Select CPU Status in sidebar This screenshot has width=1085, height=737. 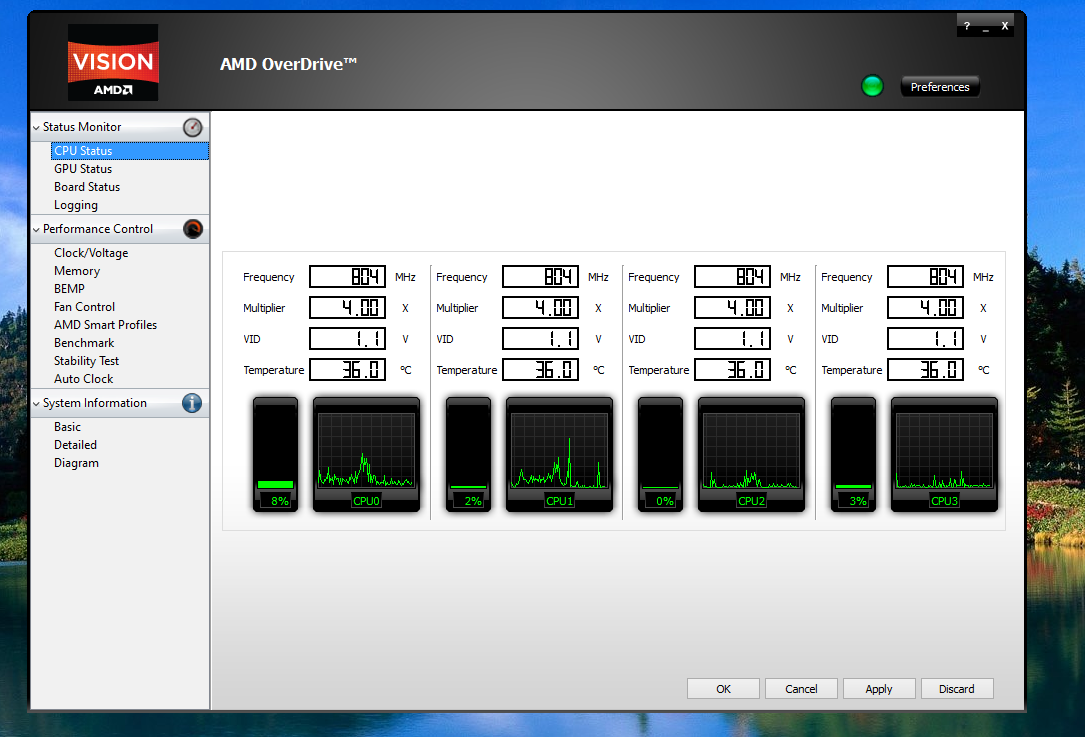coord(130,151)
